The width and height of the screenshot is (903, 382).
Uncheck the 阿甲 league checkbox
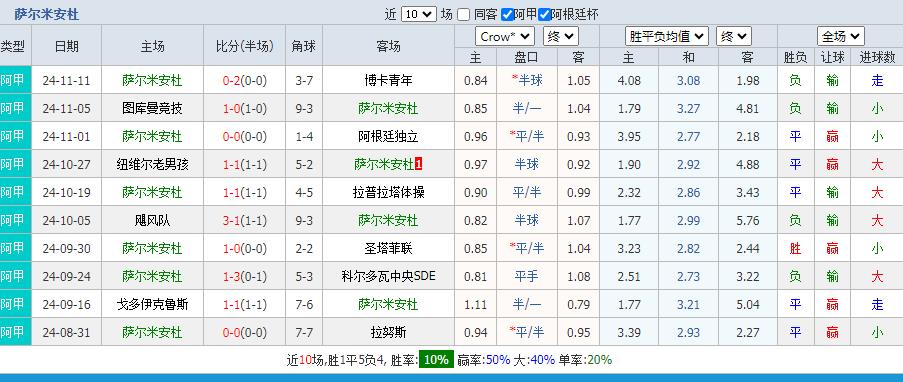point(507,14)
